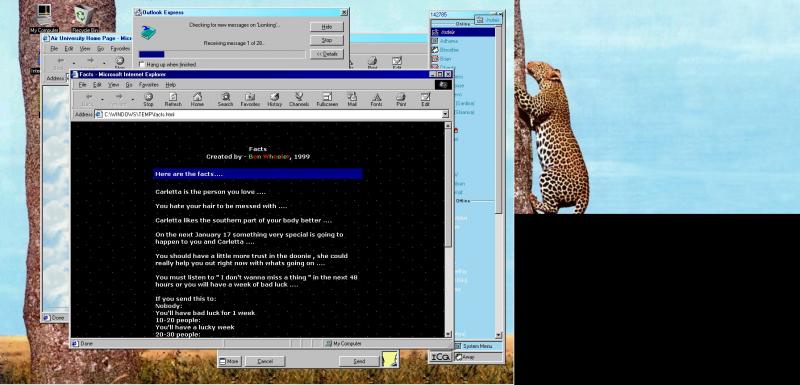Click Stop icon in Air University window toolbar

point(119,63)
